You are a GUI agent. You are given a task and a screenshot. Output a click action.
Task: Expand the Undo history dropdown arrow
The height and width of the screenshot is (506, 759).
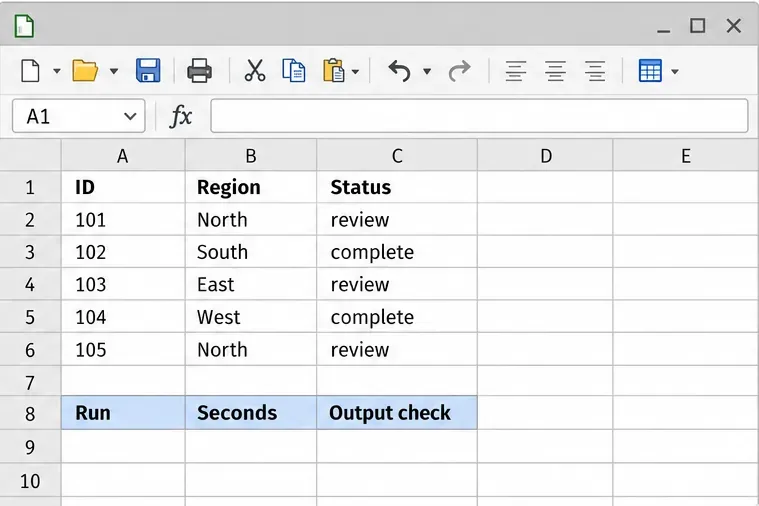[x=427, y=72]
